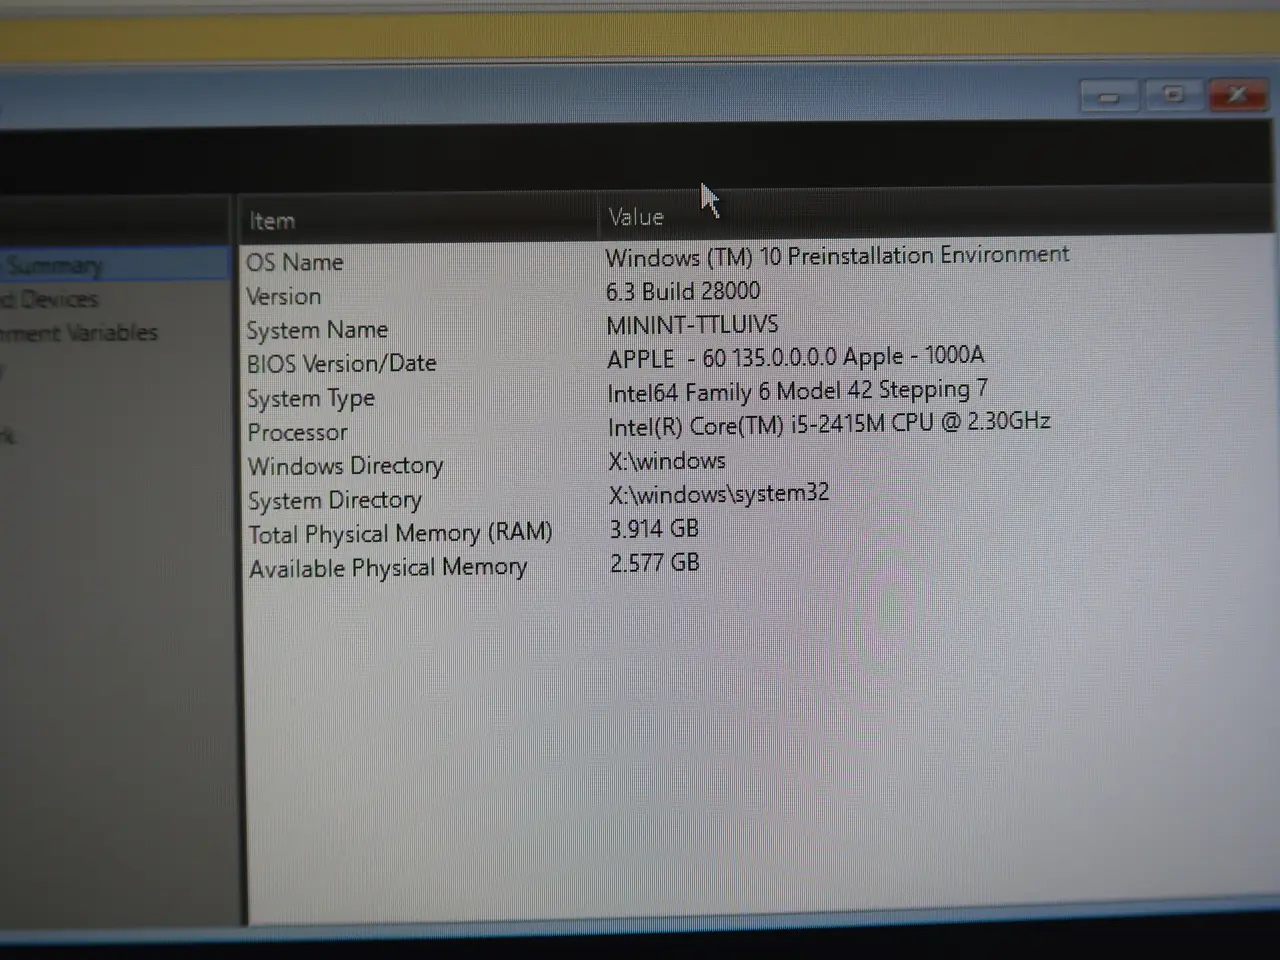Click the 2.577 GB value
Image resolution: width=1280 pixels, height=960 pixels.
point(655,562)
